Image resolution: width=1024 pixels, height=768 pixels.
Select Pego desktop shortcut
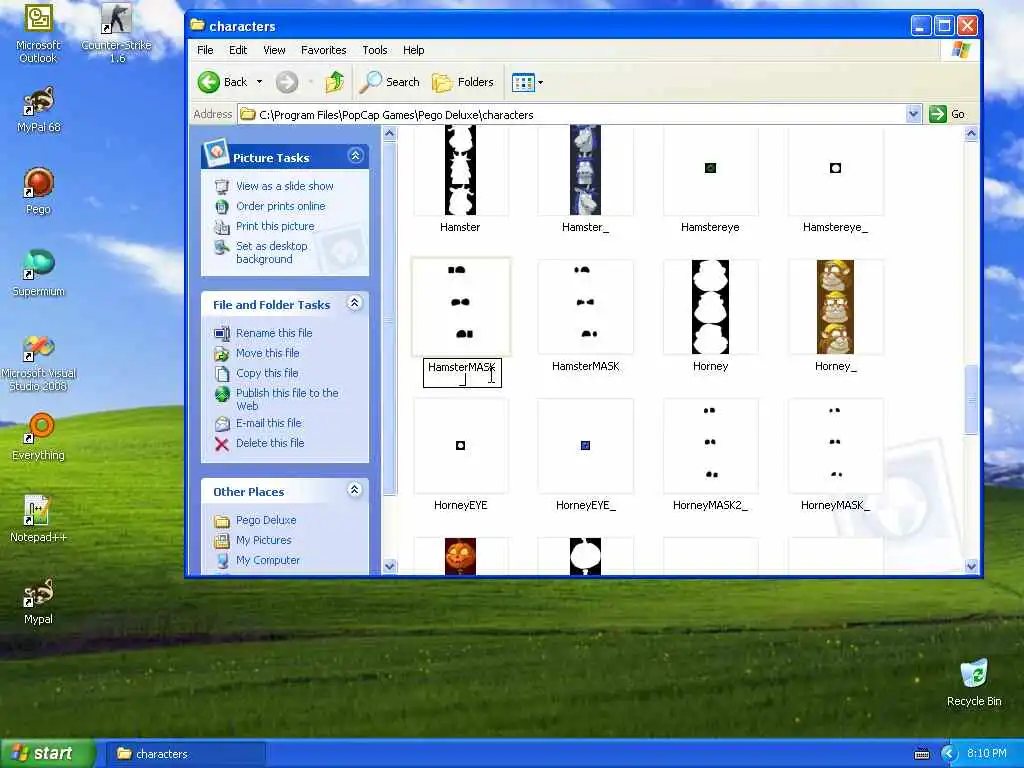[38, 191]
